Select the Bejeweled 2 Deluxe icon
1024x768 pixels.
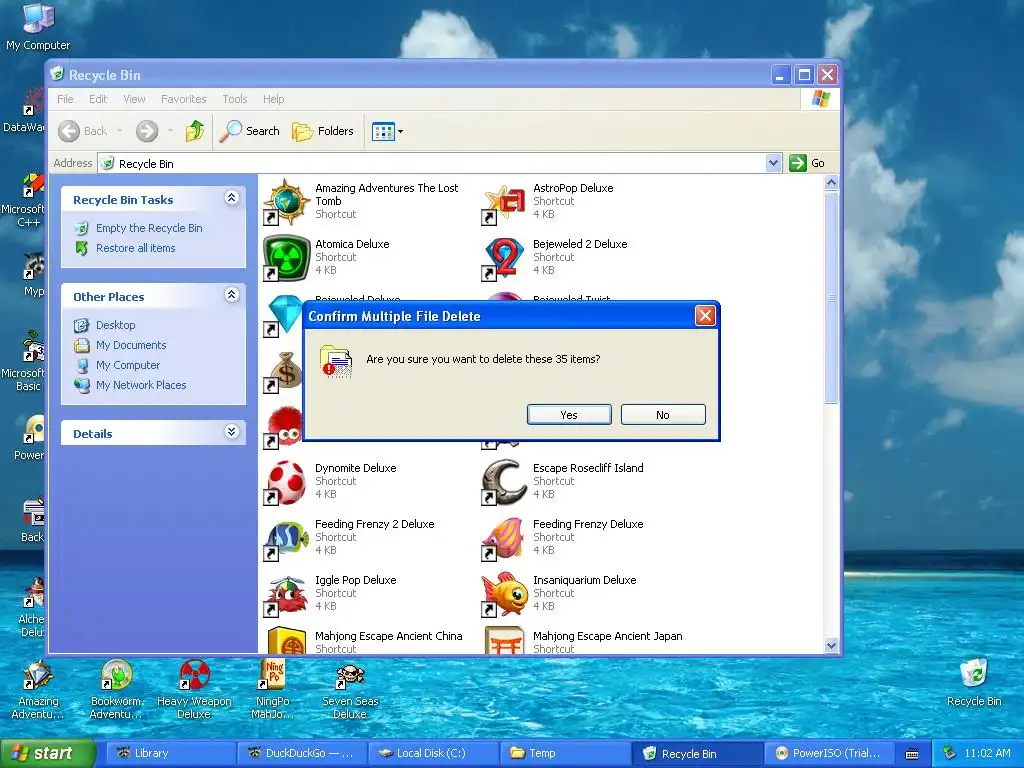(x=504, y=257)
